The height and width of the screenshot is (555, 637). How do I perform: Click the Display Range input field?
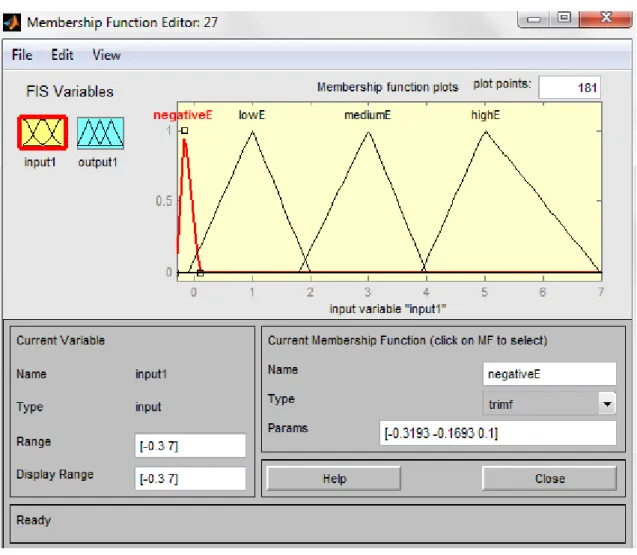point(190,479)
